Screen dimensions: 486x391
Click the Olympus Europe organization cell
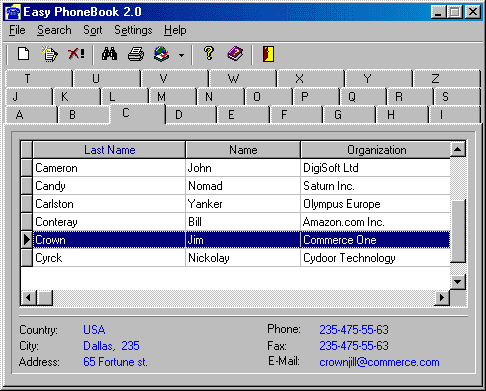coord(375,204)
